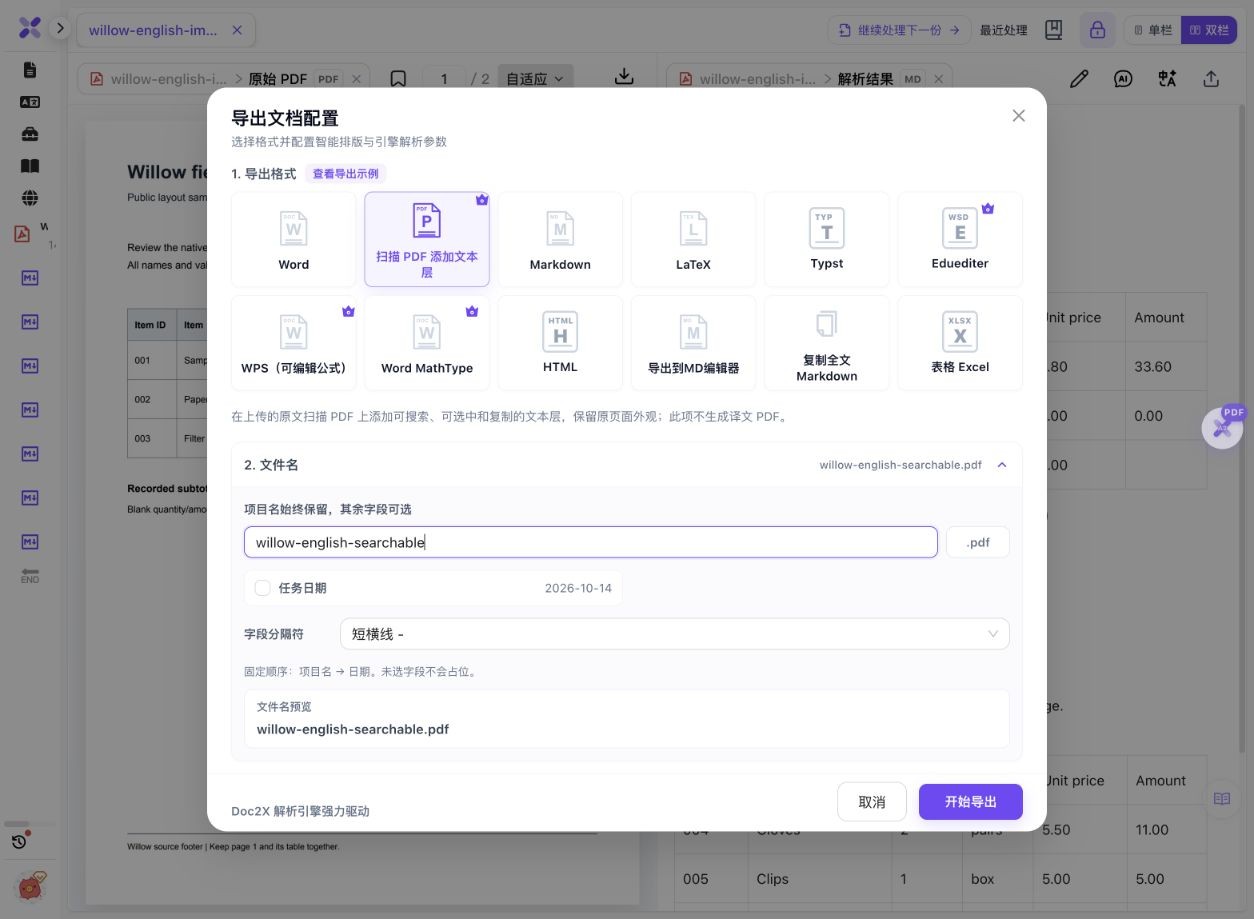Pick the HTML export format
Image resolution: width=1254 pixels, height=919 pixels.
tap(560, 343)
